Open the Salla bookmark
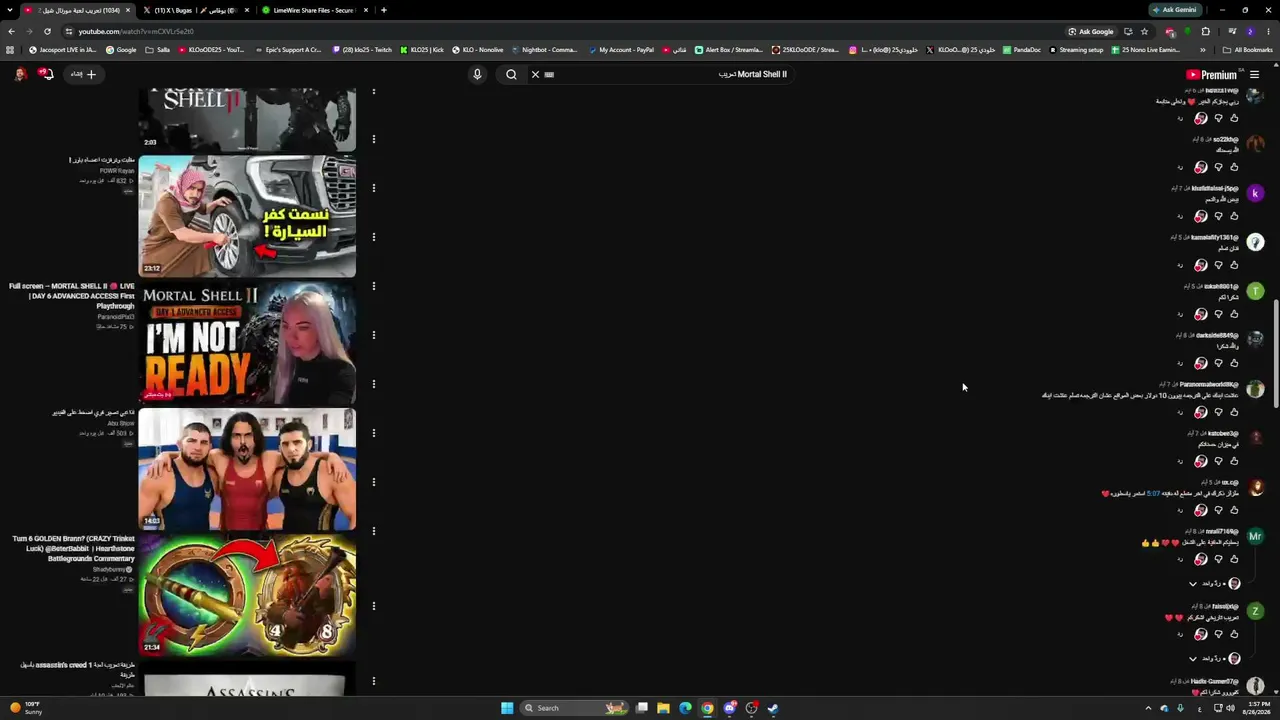 [x=158, y=50]
